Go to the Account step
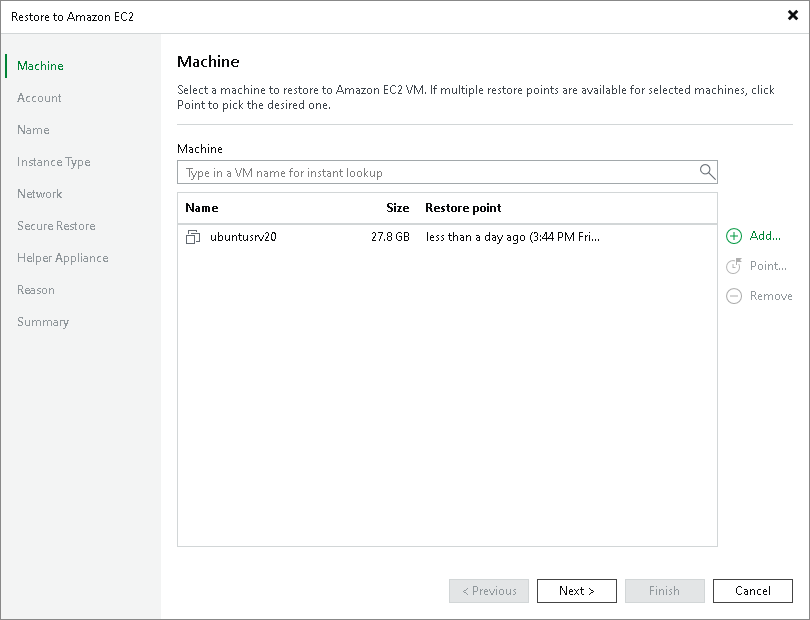 39,98
